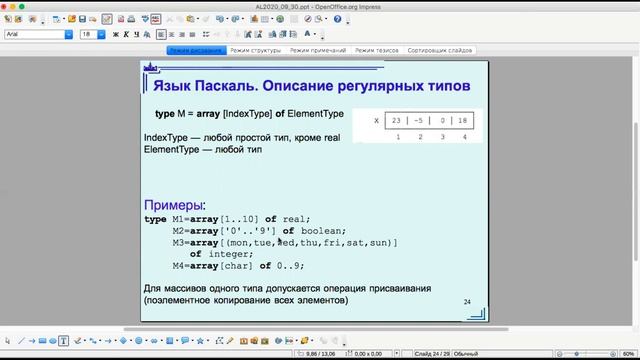Click the Paste clipboard icon

click(x=190, y=19)
